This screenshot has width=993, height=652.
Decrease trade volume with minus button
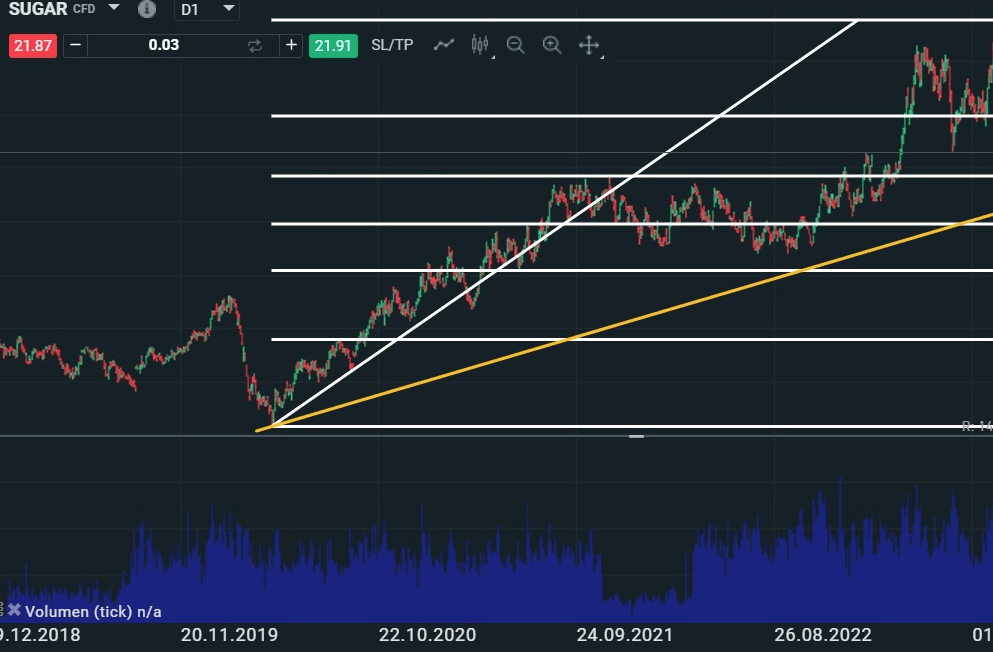click(x=75, y=45)
